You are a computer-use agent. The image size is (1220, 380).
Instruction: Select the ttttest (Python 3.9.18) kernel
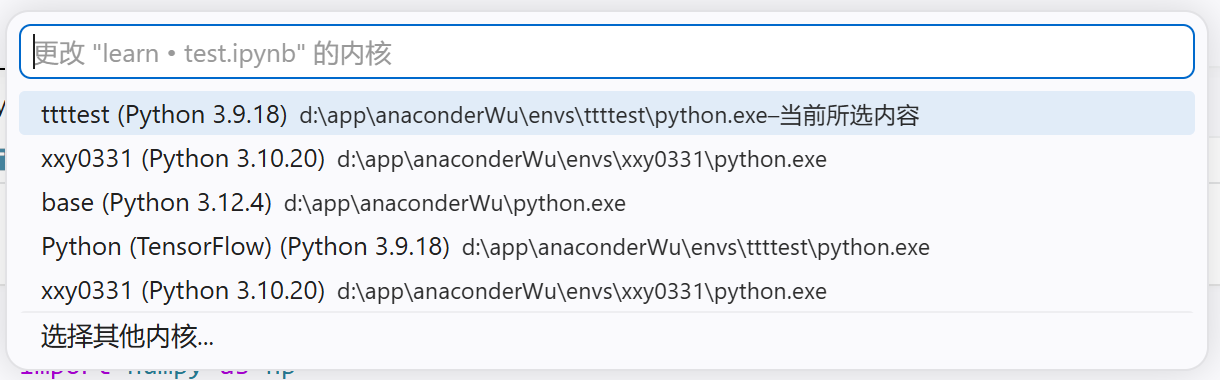click(x=607, y=114)
